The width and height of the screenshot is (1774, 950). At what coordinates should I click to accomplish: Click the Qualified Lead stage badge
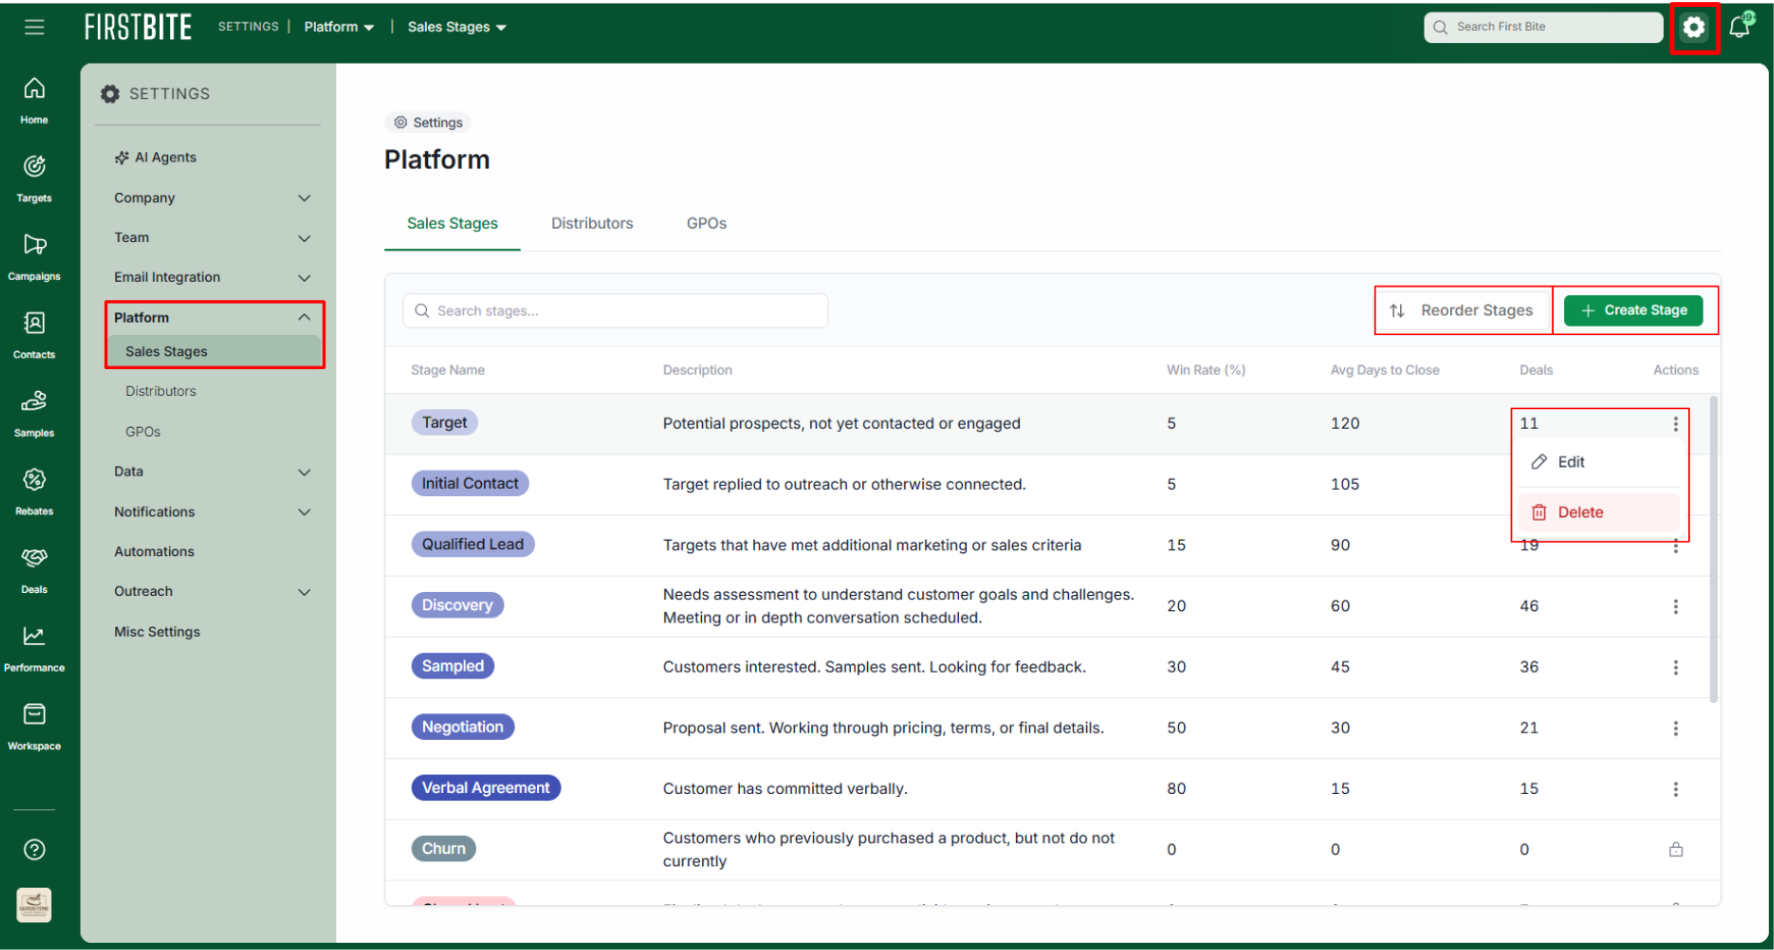pyautogui.click(x=473, y=545)
